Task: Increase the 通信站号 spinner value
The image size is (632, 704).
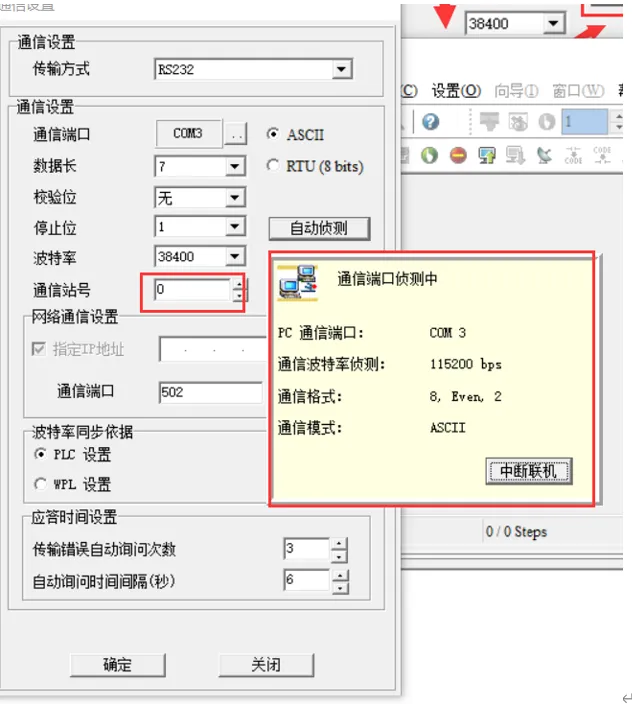Action: click(x=239, y=285)
